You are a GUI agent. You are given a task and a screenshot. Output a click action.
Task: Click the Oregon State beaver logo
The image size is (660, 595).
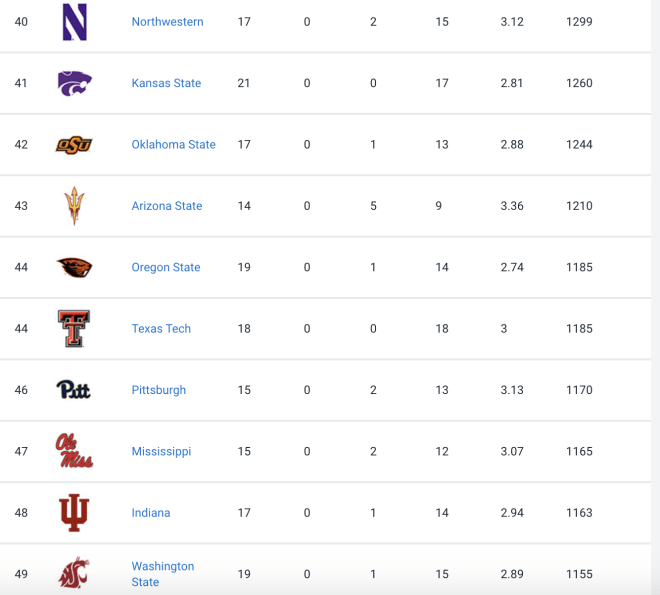click(x=74, y=268)
